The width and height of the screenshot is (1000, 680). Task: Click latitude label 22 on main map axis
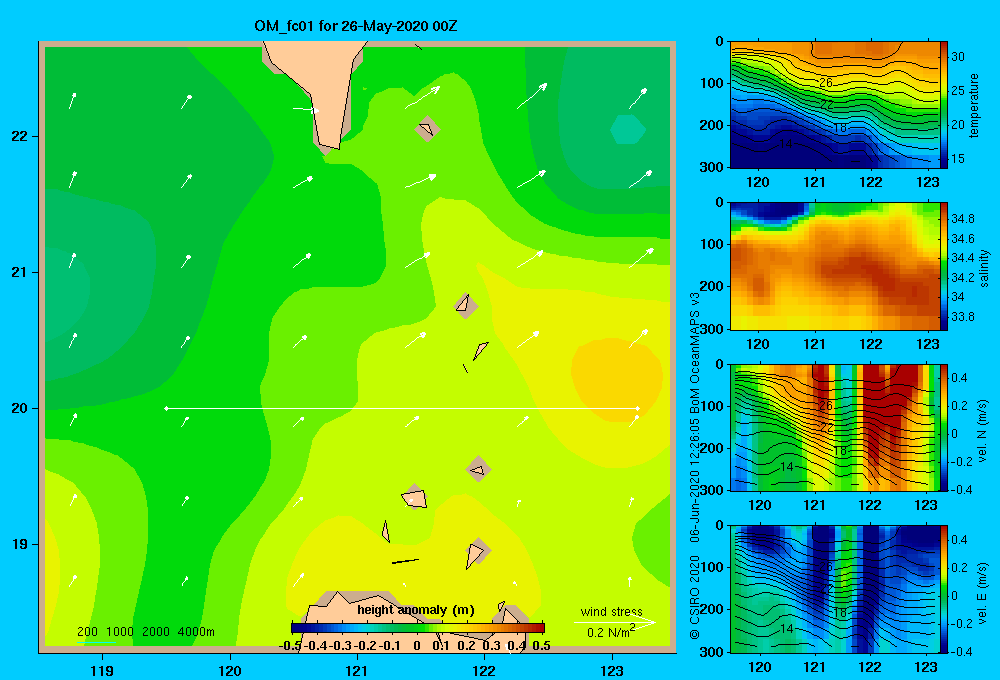coord(20,136)
